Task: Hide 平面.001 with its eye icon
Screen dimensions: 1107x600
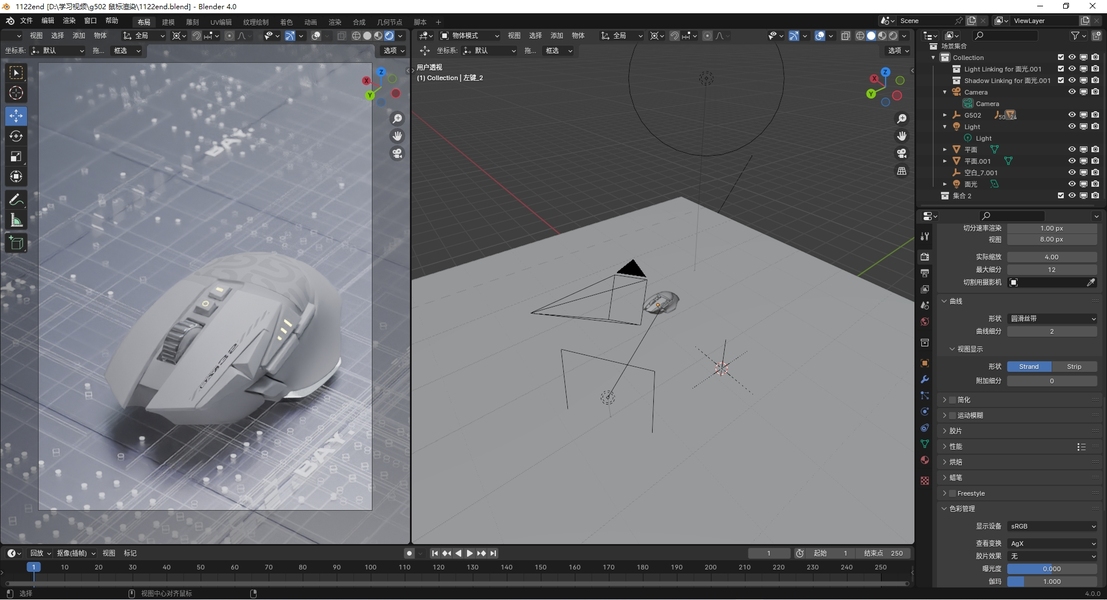Action: pos(1072,161)
